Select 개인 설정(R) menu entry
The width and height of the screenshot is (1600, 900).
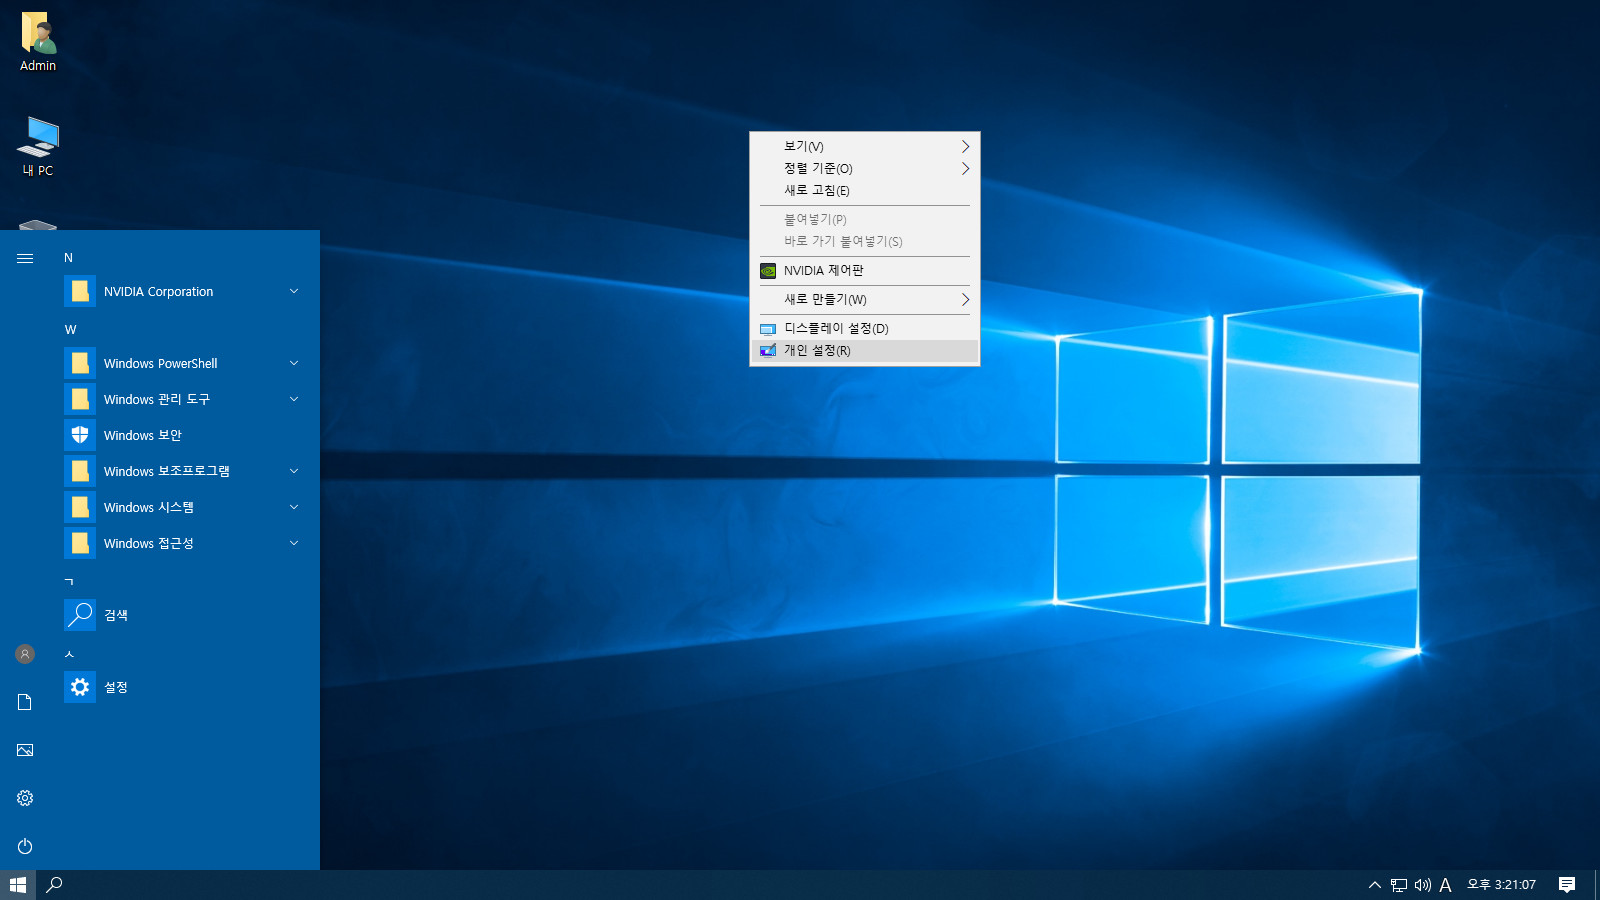(865, 350)
